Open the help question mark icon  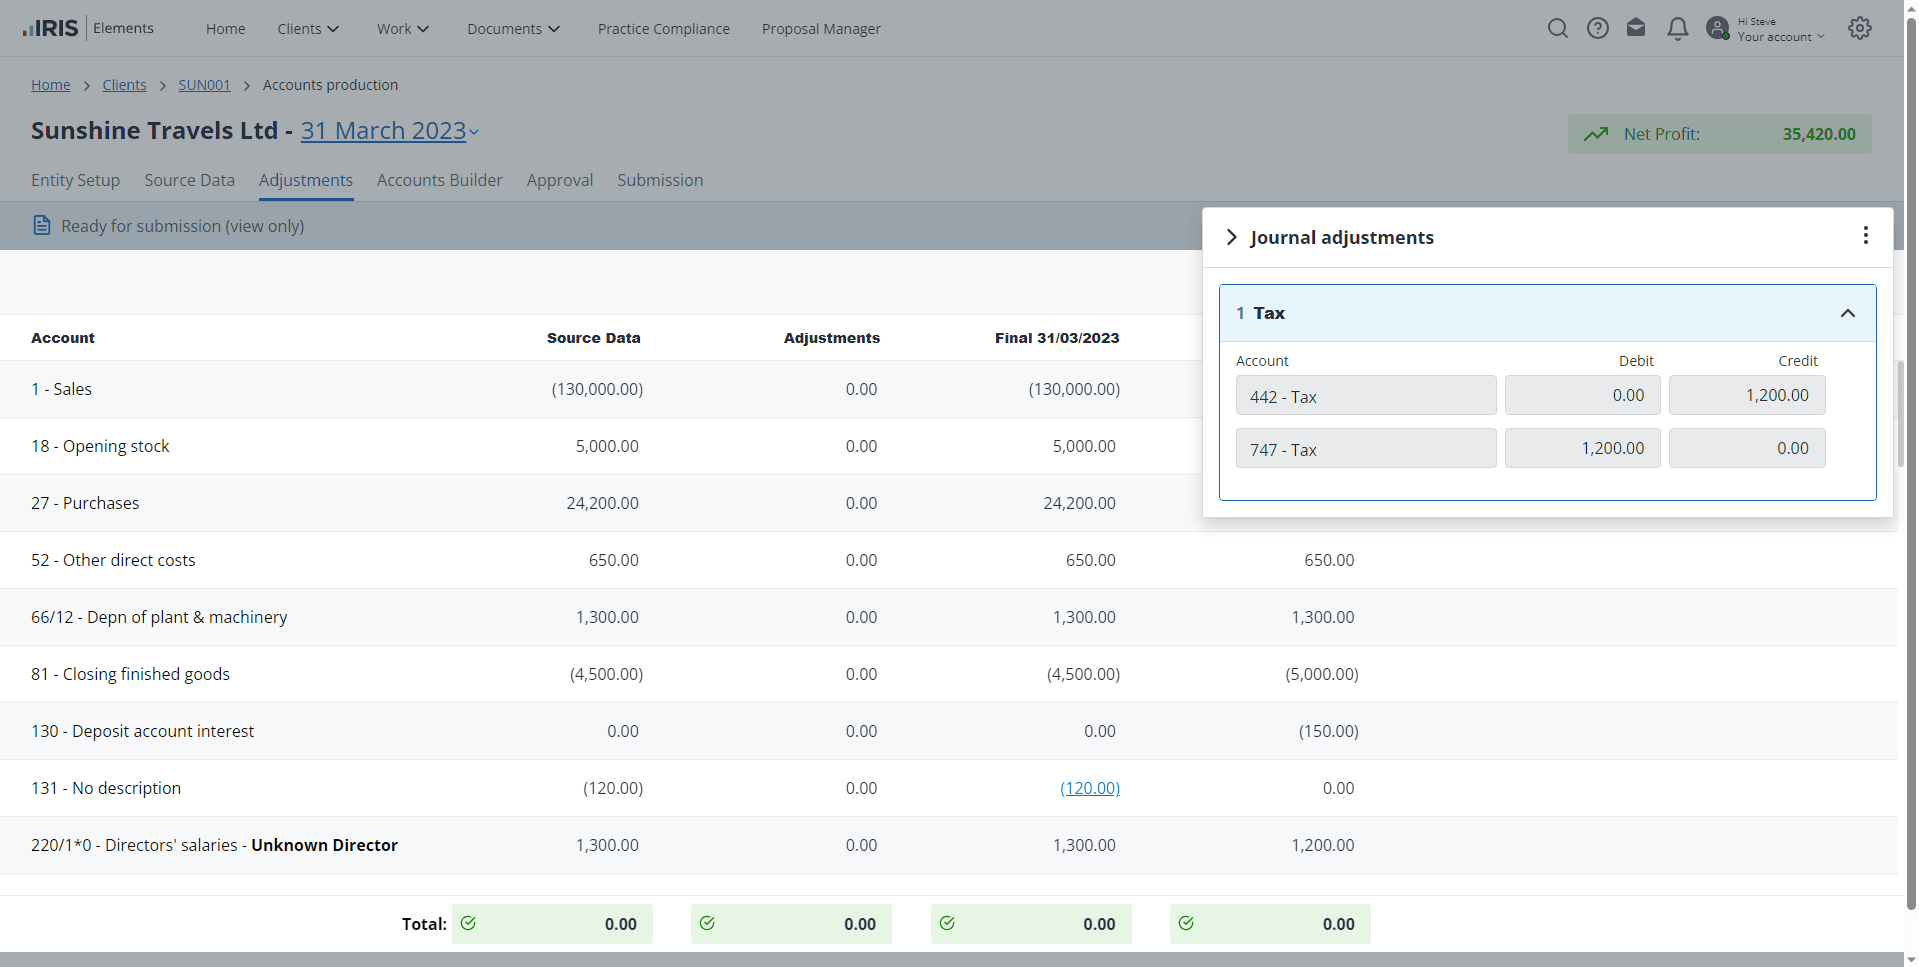[1598, 28]
